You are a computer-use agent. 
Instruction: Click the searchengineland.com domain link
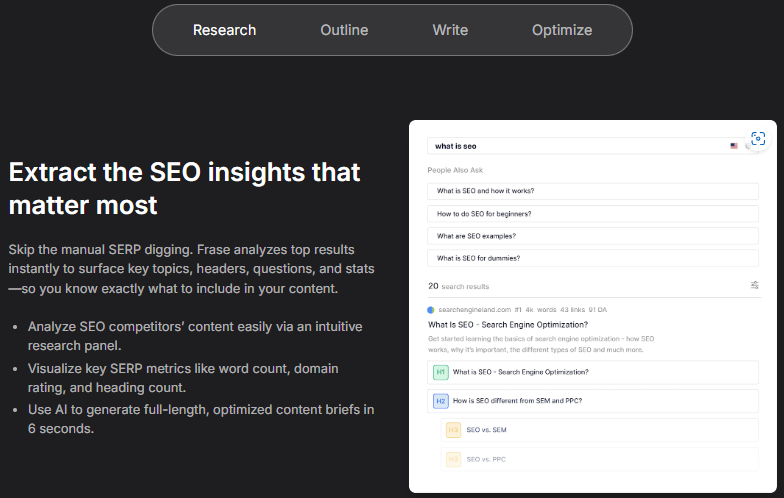click(474, 310)
